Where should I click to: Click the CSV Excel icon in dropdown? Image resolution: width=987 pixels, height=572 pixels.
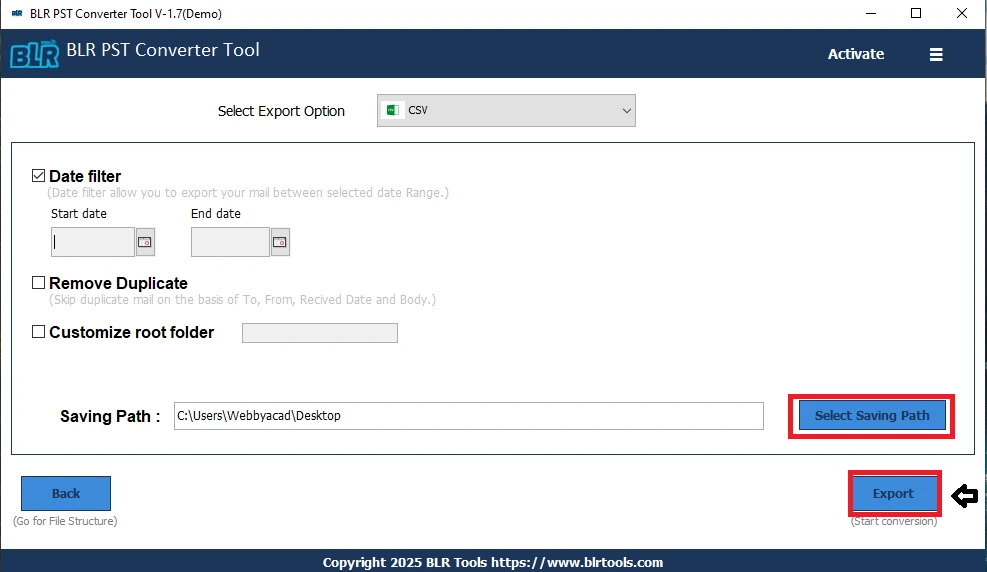(x=393, y=110)
